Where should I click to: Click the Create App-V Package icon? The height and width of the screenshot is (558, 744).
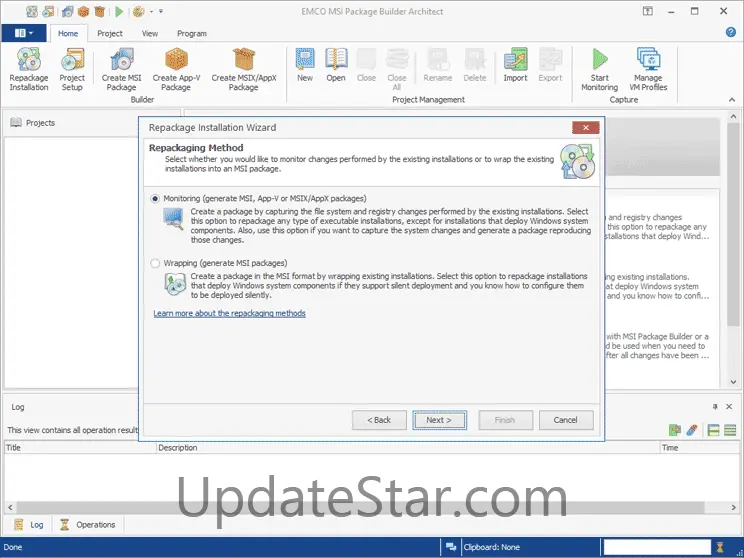[x=176, y=69]
